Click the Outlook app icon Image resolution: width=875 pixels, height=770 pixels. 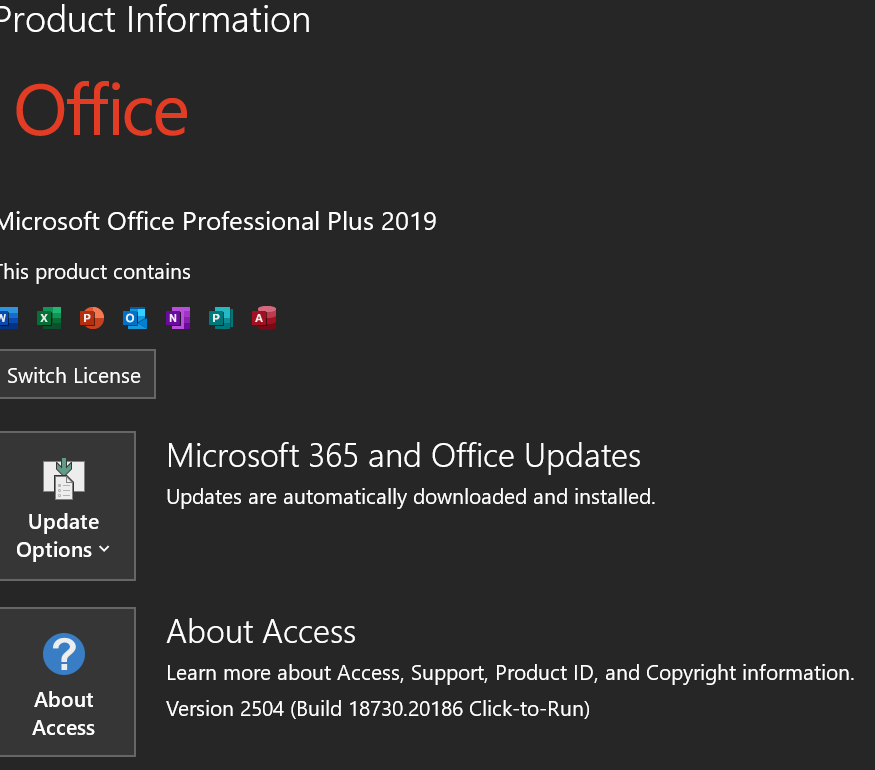[x=134, y=318]
